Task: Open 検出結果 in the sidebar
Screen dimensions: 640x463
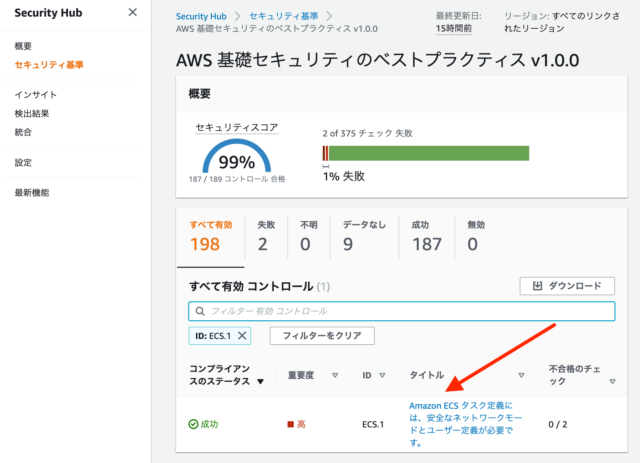Action: (32, 114)
